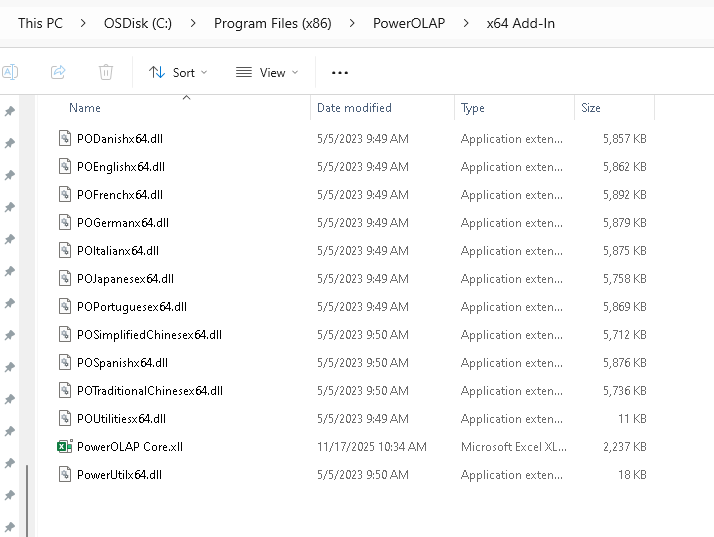
Task: Select POSpanishx64.dll file icon
Action: (65, 362)
